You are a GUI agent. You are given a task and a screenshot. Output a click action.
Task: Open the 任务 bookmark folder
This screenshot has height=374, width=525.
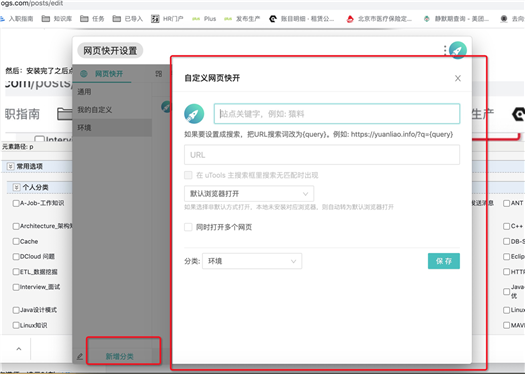click(x=92, y=19)
